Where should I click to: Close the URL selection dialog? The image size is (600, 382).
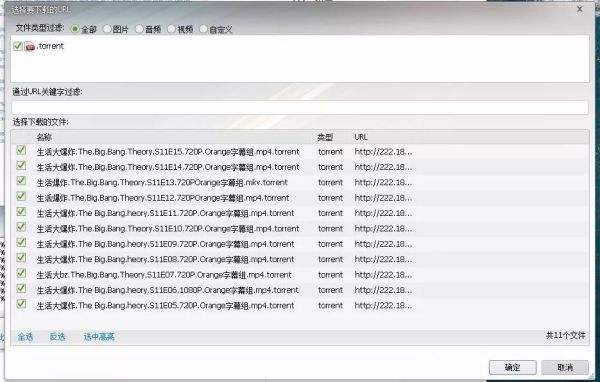pos(580,9)
